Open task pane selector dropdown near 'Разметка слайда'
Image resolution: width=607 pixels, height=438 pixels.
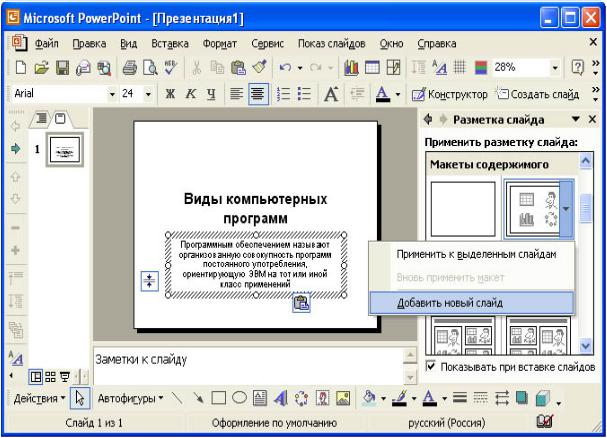click(576, 119)
